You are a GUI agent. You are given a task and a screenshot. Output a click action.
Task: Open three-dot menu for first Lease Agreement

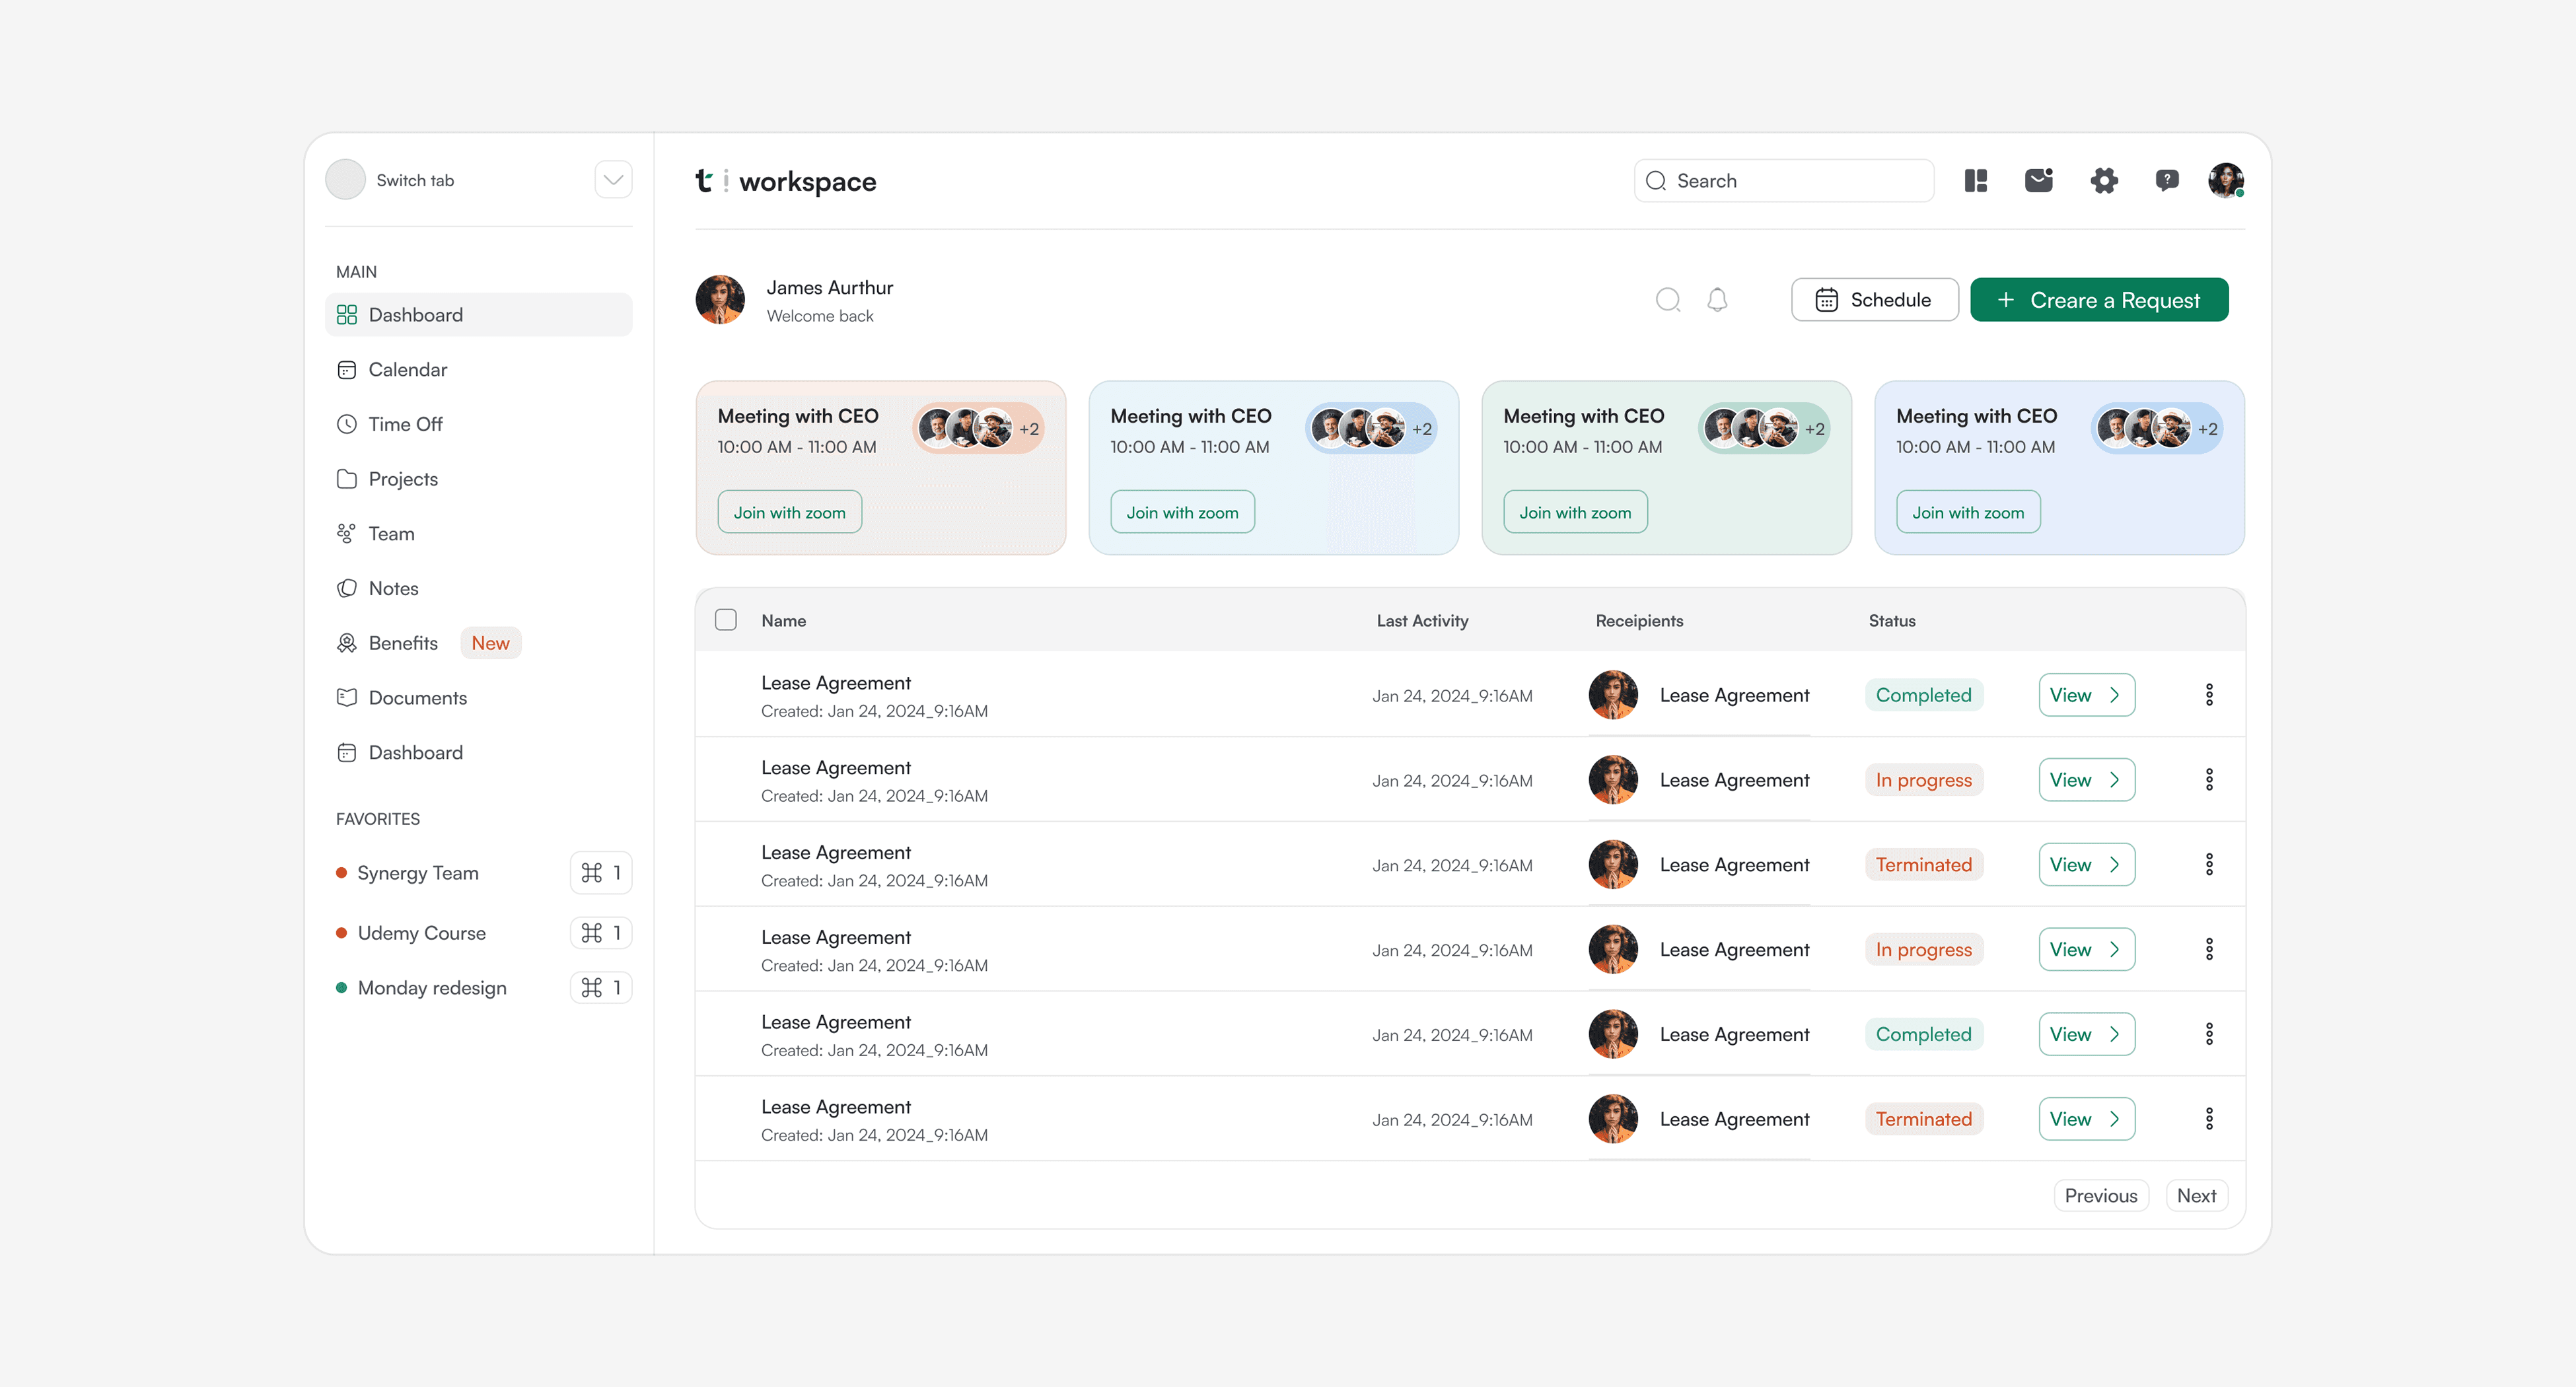pos(2209,695)
